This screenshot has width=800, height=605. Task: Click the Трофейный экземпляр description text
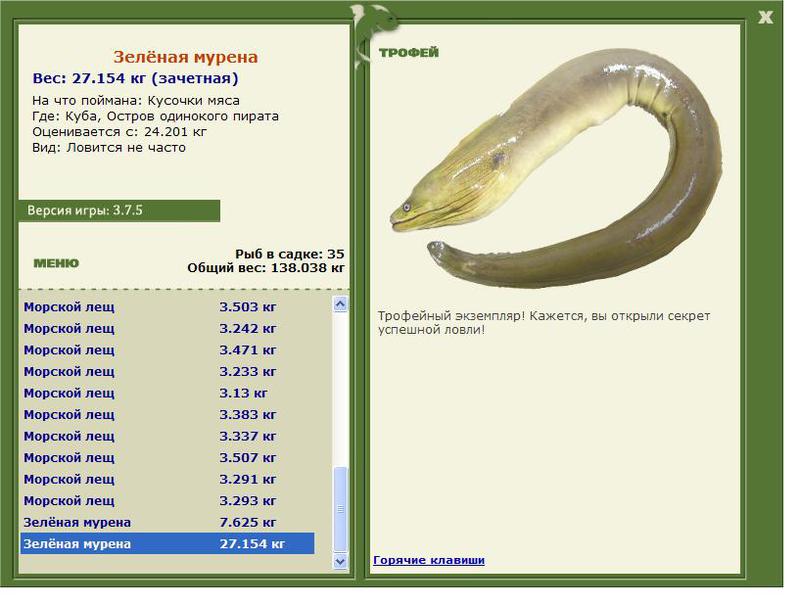[x=544, y=322]
